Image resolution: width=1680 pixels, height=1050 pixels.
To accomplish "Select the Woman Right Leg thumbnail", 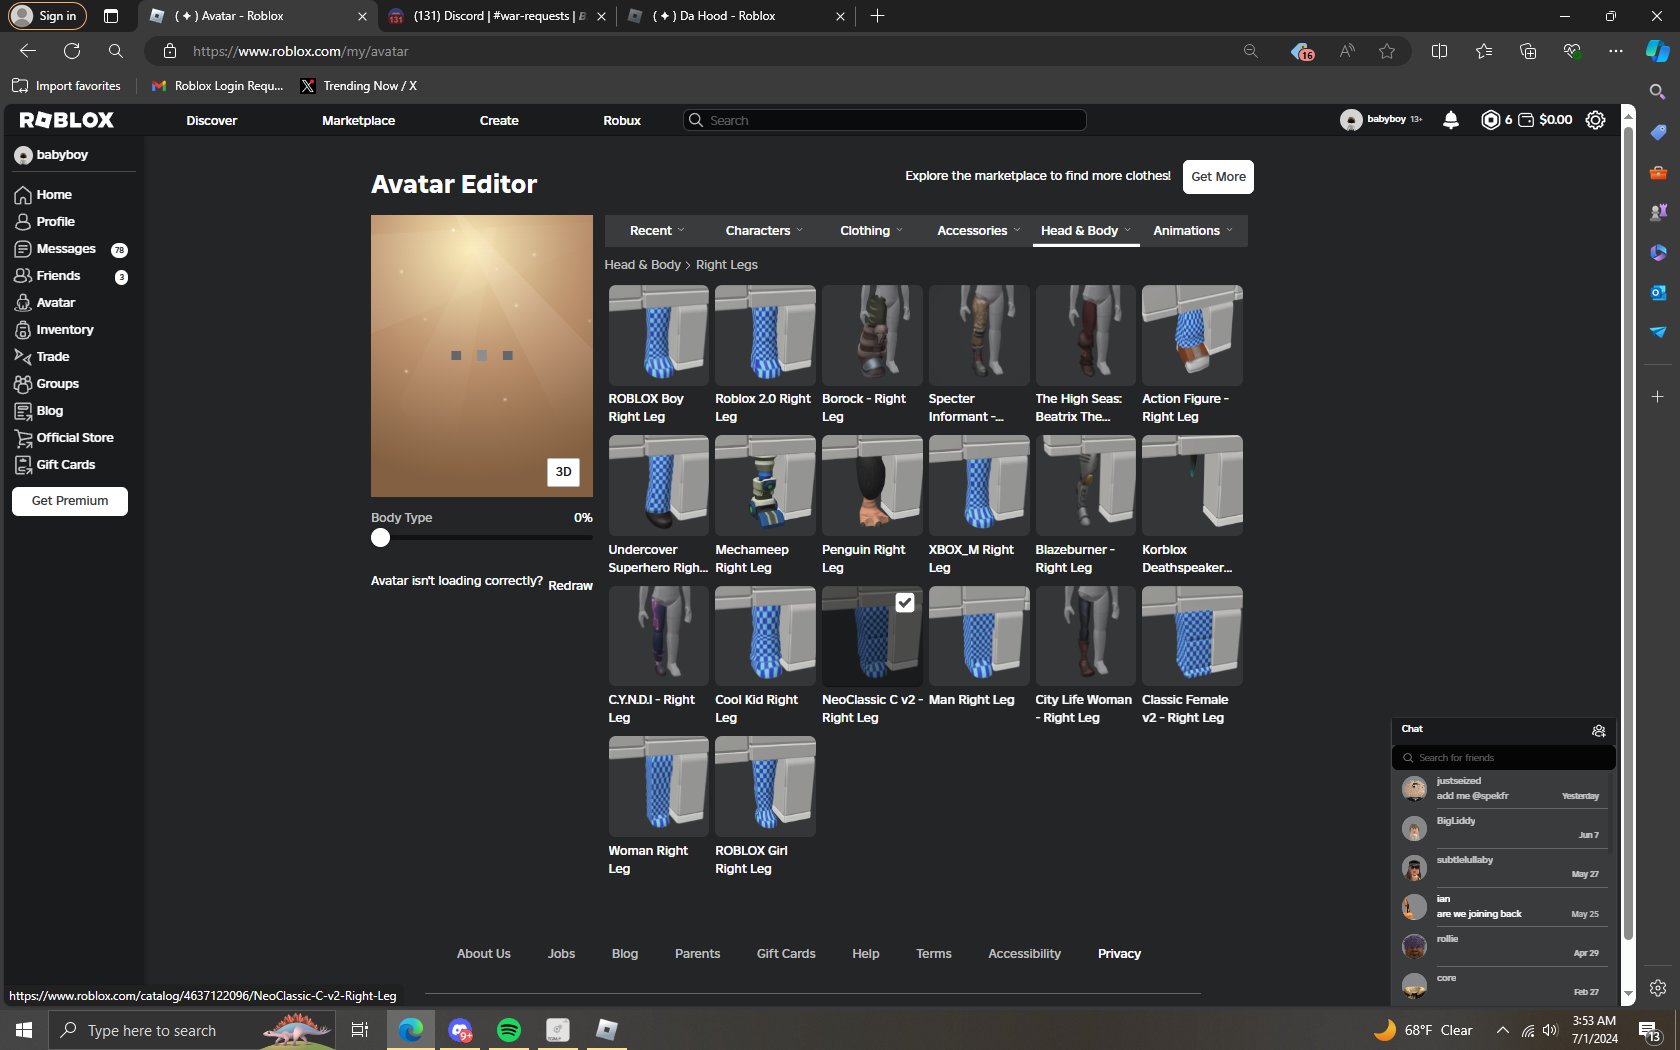I will (658, 786).
